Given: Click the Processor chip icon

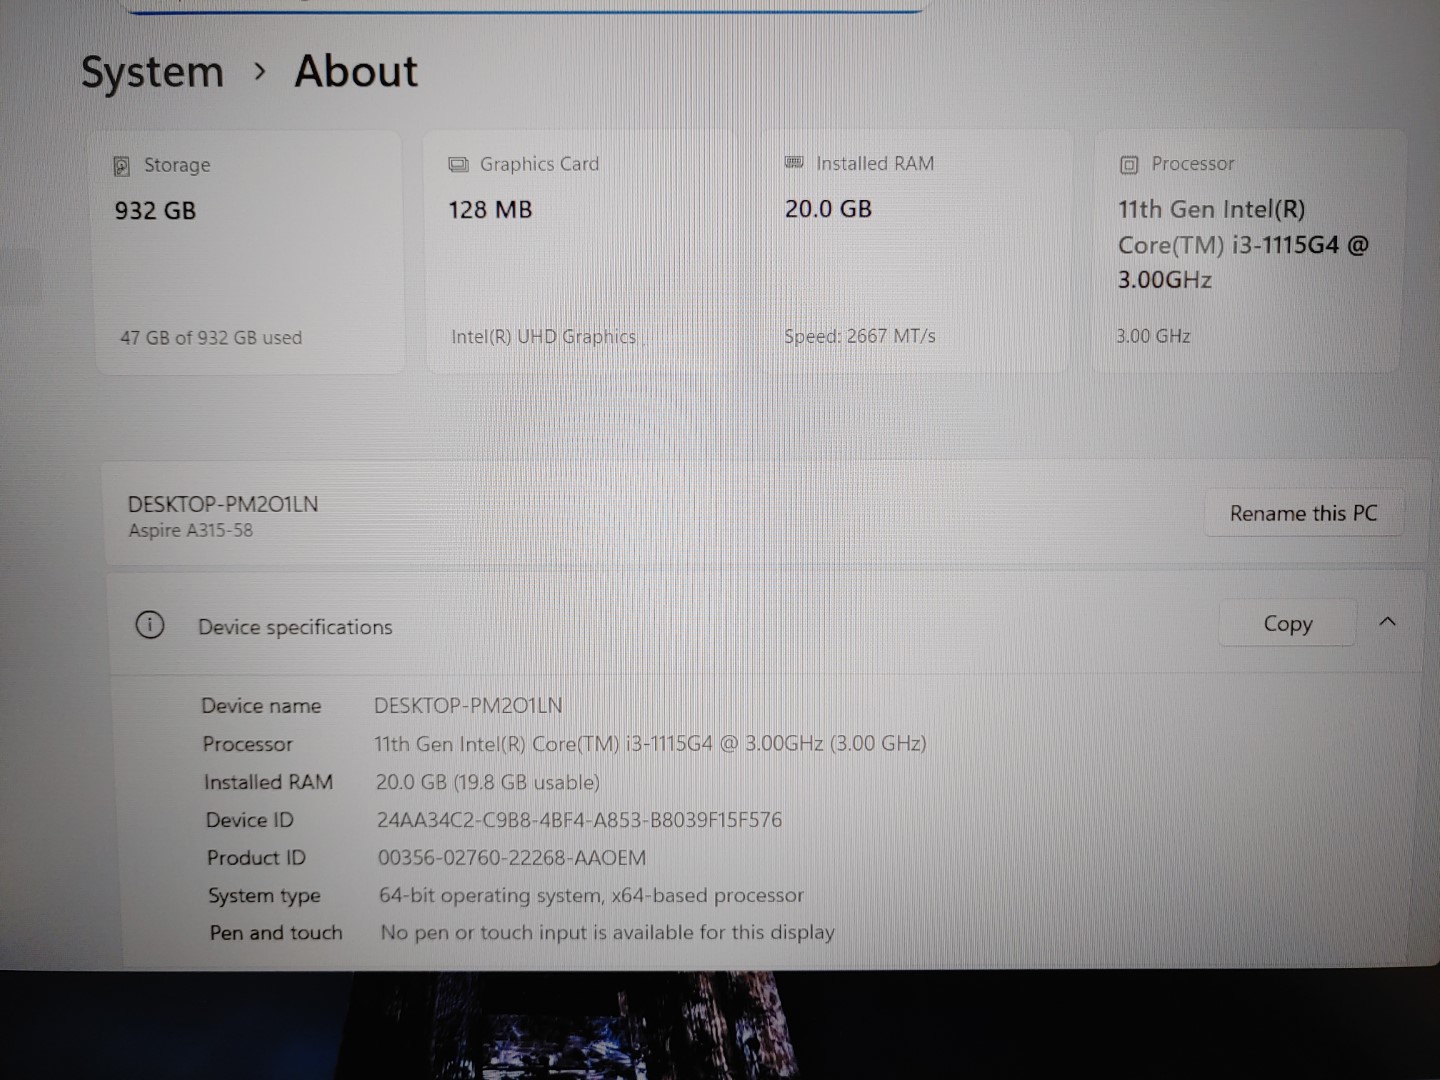Looking at the screenshot, I should (x=1129, y=165).
